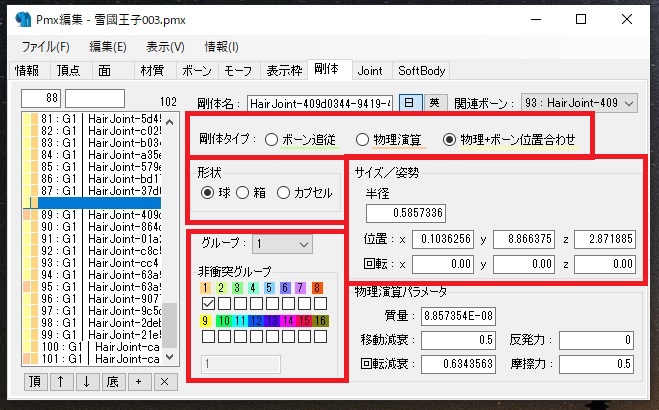Check non-collision group 2 checkbox
659x410 pixels.
(224, 303)
